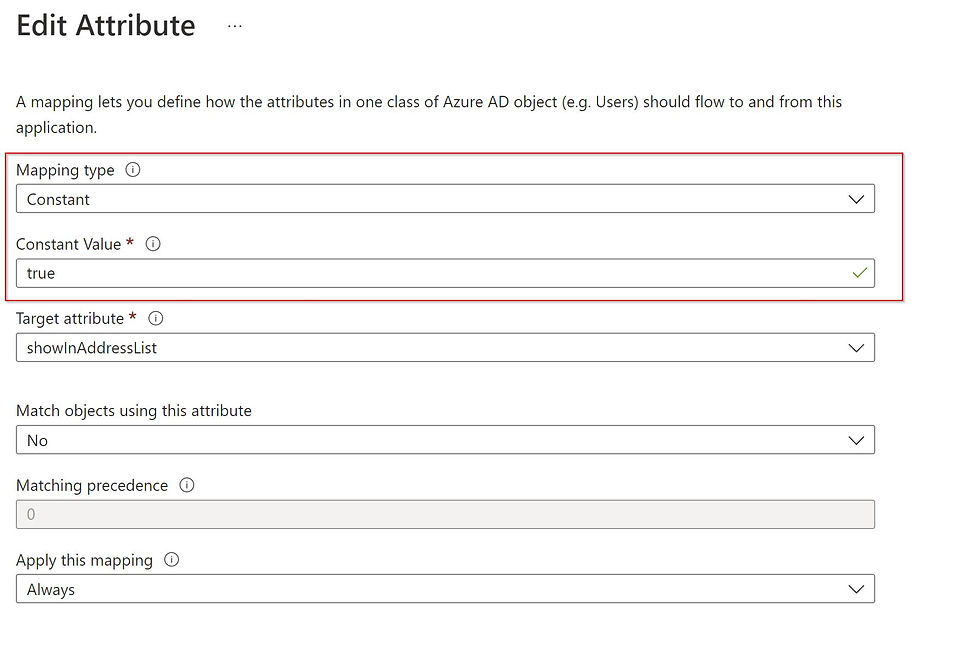980x656 pixels.
Task: Expand the Apply this mapping dropdown showing Always
Action: 445,589
